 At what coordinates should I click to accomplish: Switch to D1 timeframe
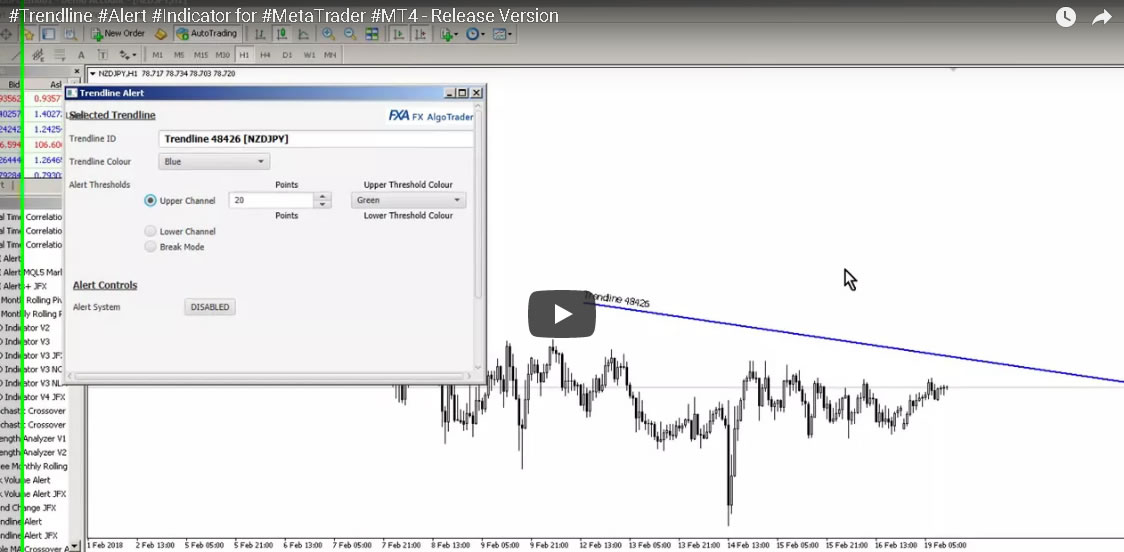coord(287,55)
